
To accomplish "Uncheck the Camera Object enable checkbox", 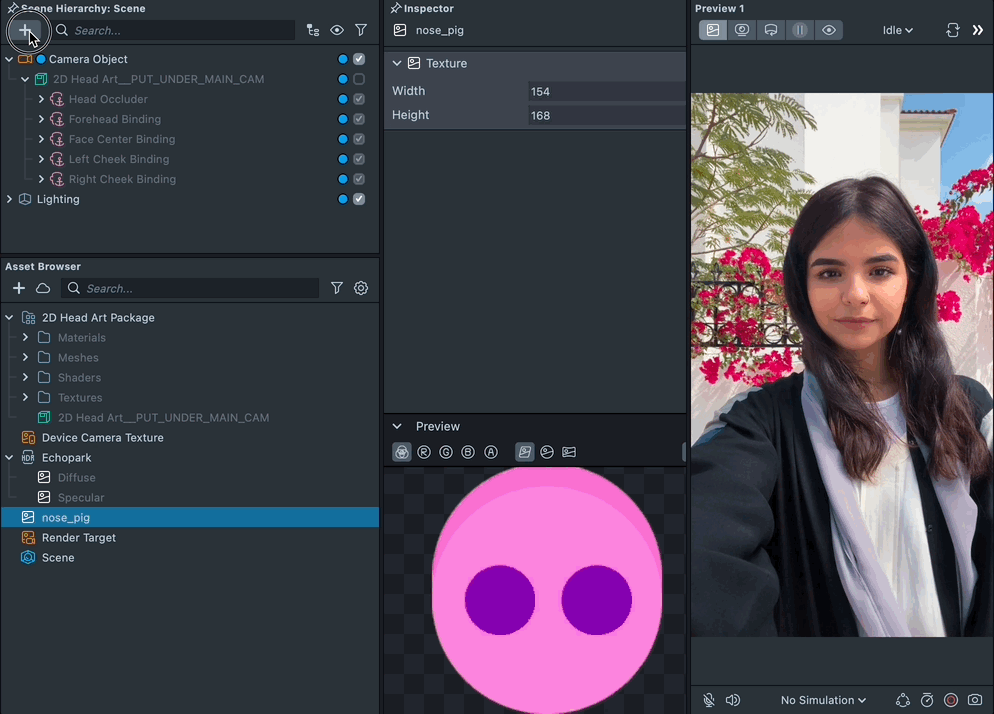I will 359,59.
